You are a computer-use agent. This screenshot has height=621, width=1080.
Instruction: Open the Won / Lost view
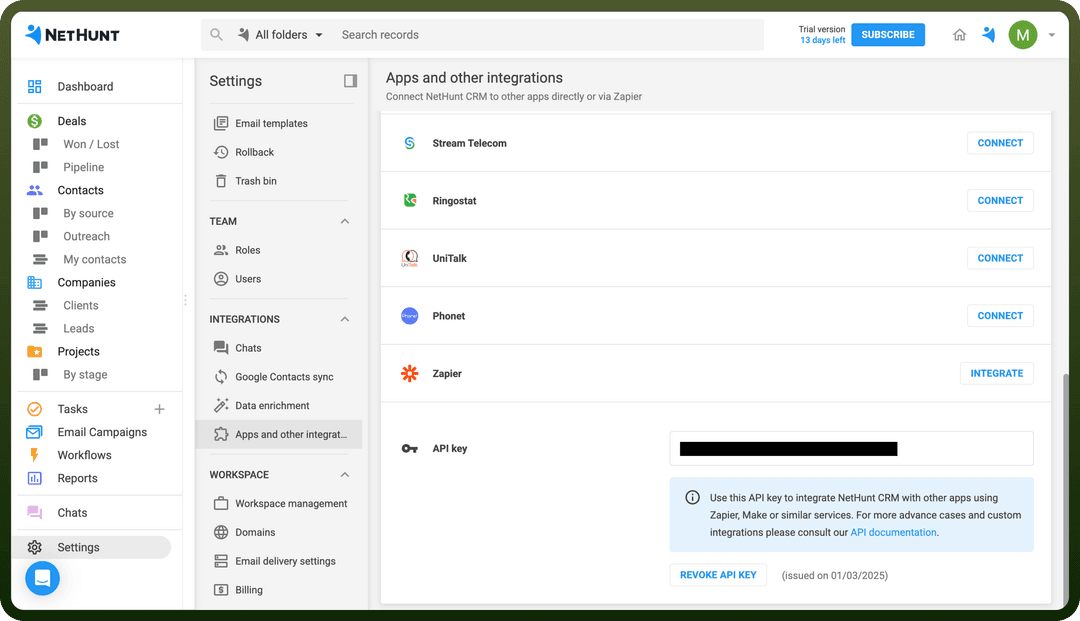[91, 144]
